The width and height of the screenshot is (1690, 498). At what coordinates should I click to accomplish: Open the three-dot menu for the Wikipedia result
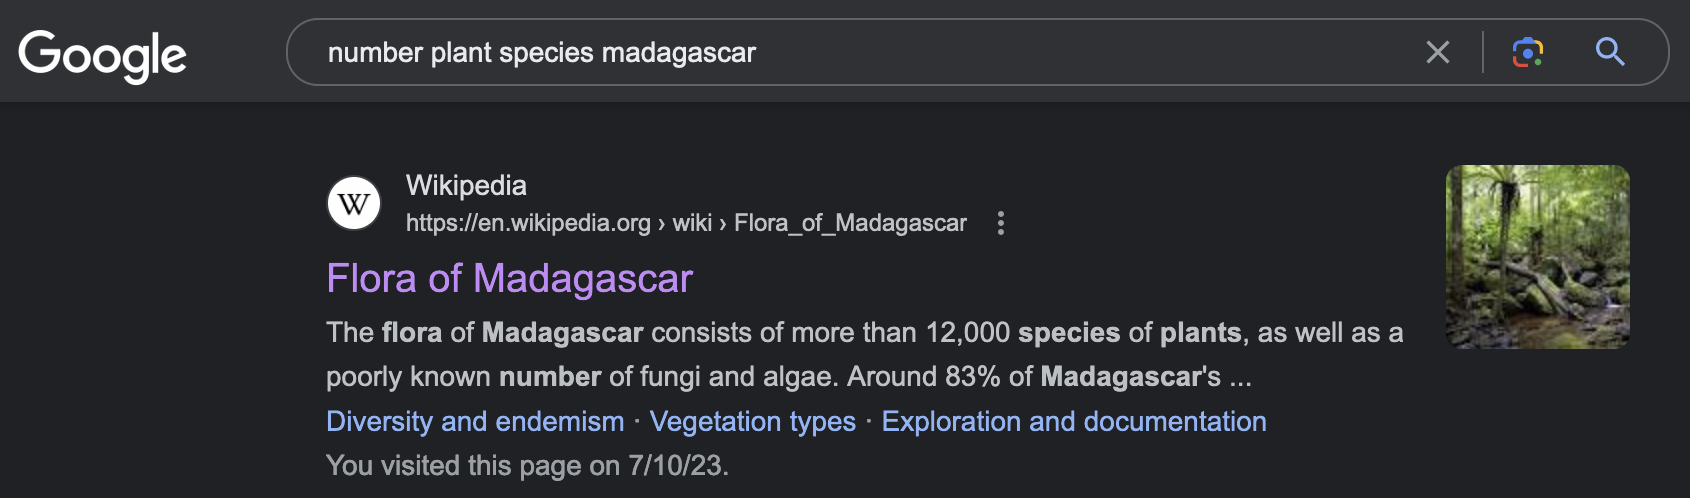point(1000,223)
